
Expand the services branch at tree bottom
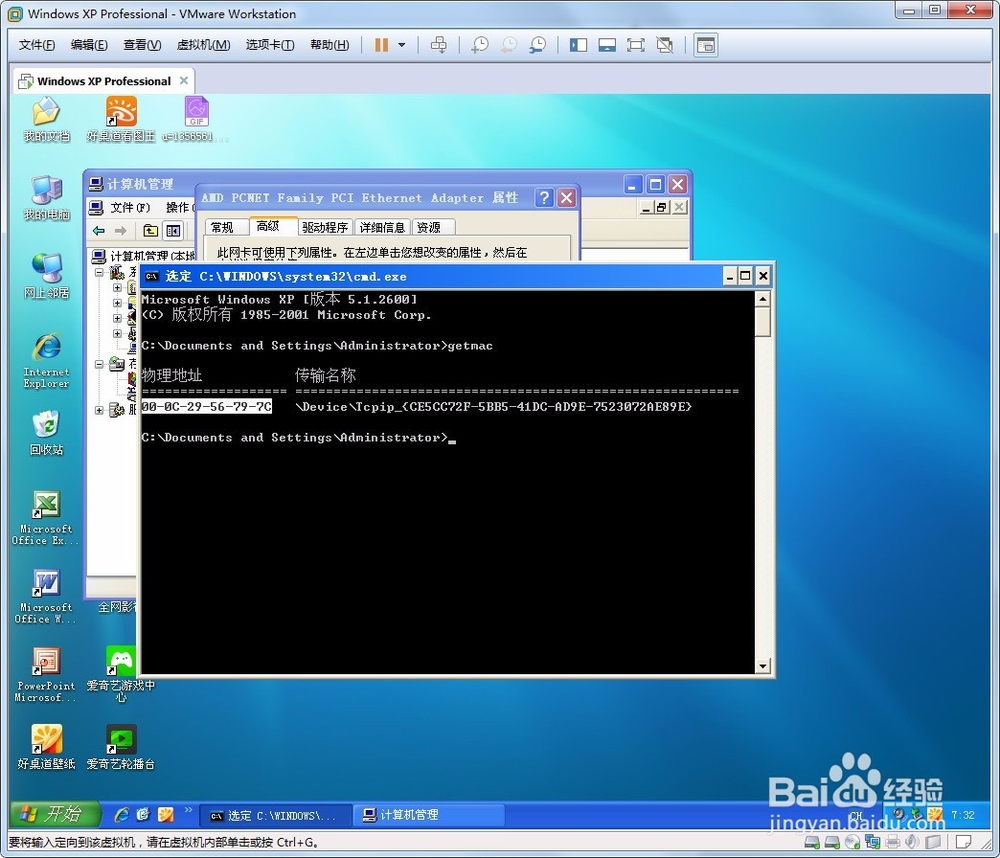(99, 410)
